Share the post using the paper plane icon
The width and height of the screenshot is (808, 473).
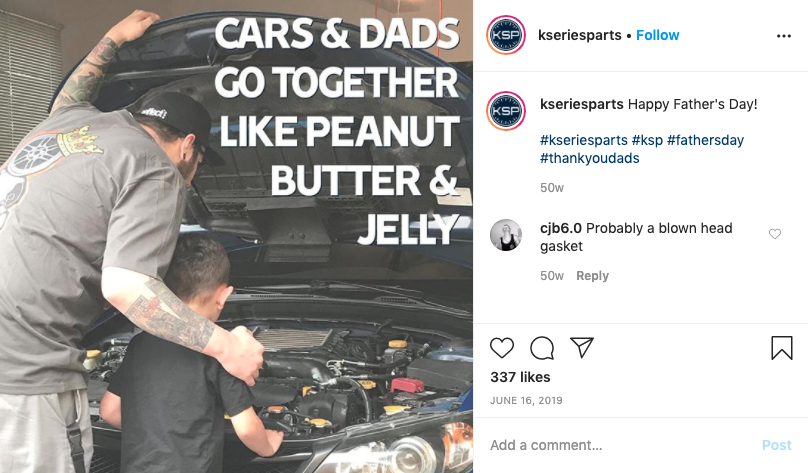click(x=582, y=348)
